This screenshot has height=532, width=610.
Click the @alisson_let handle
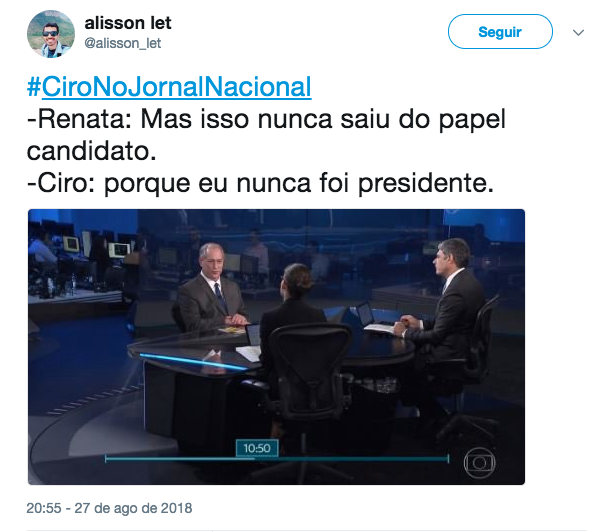(x=123, y=43)
